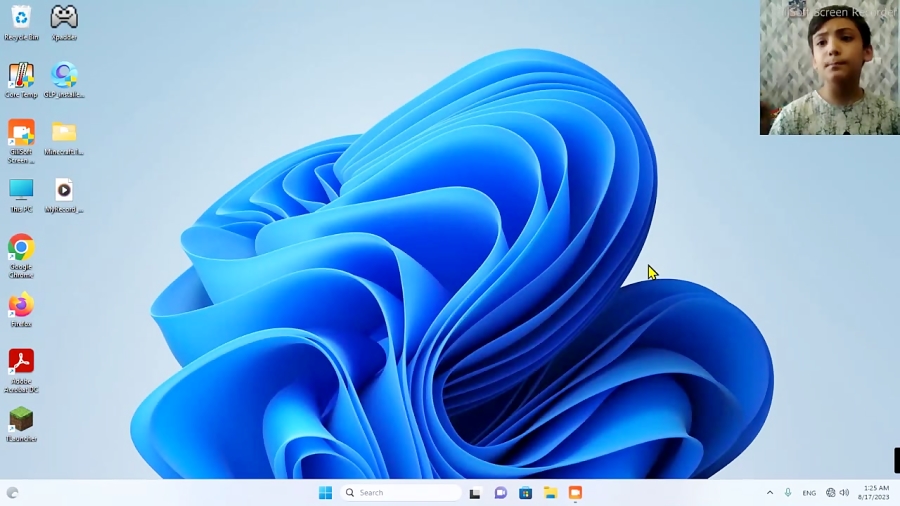Select the Minecraft folder on the desktop
This screenshot has width=900, height=506.
64,138
